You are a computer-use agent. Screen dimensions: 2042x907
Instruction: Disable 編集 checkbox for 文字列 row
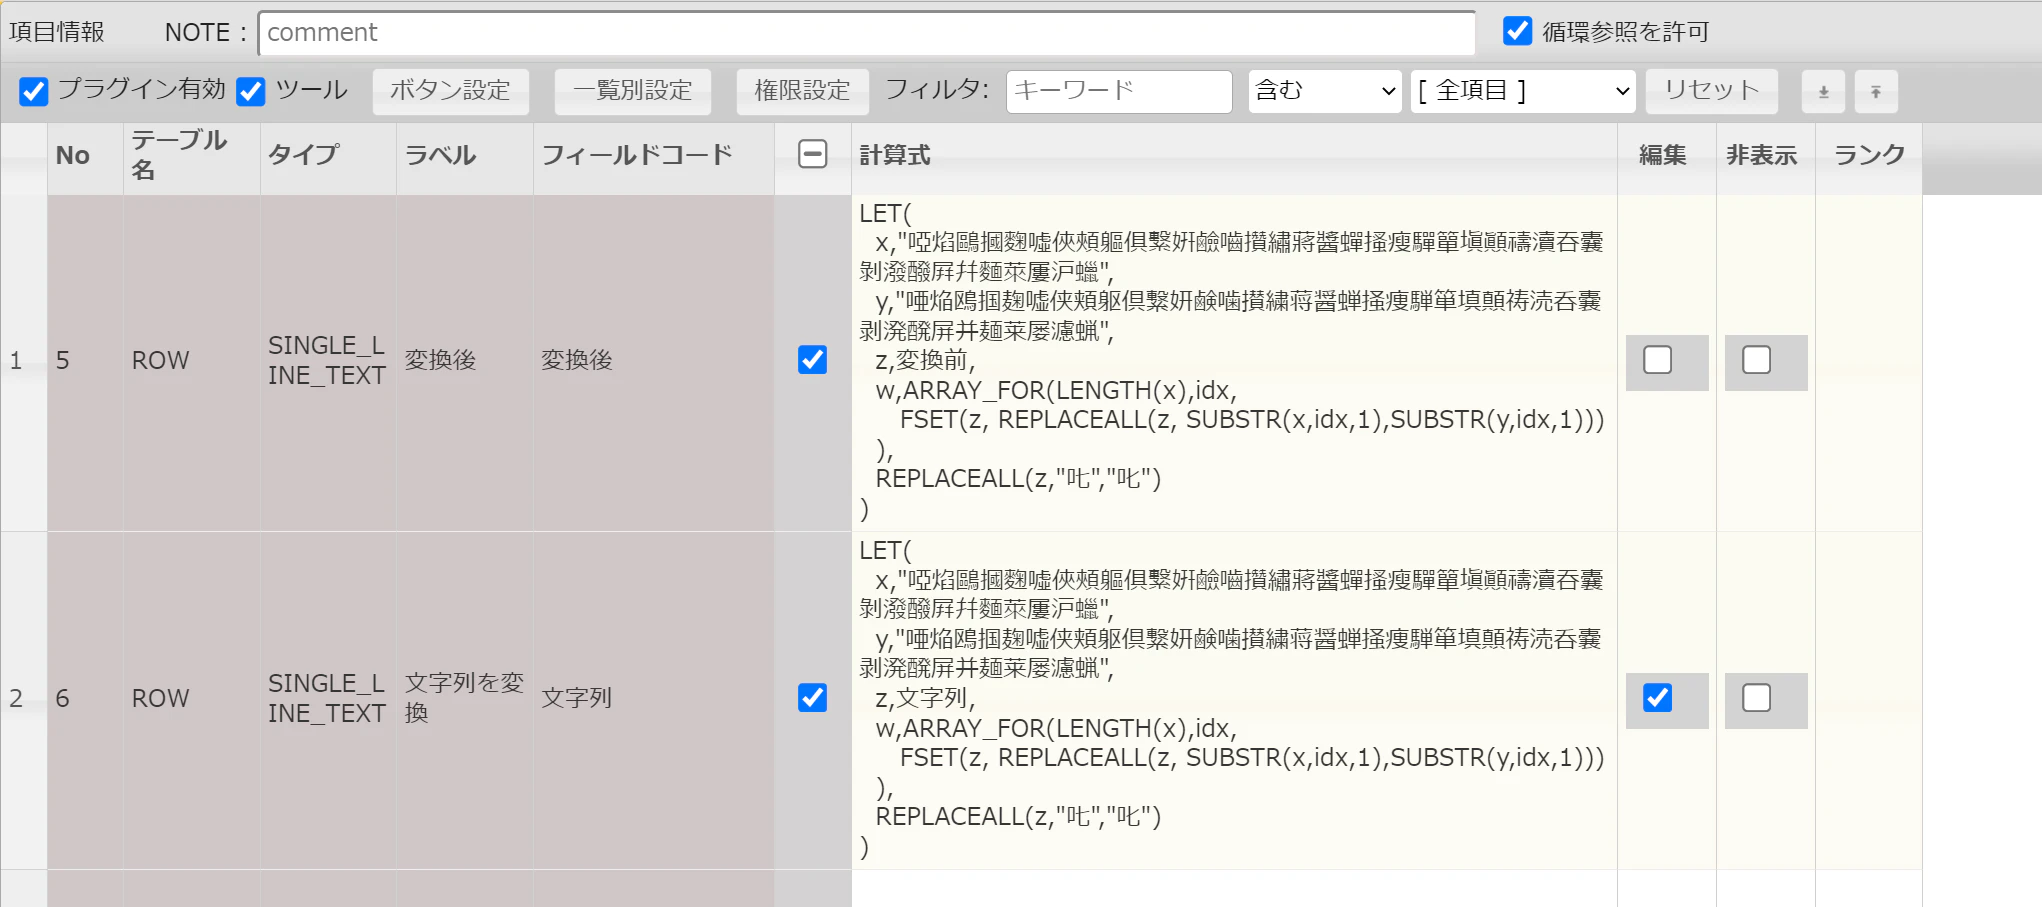(1658, 698)
